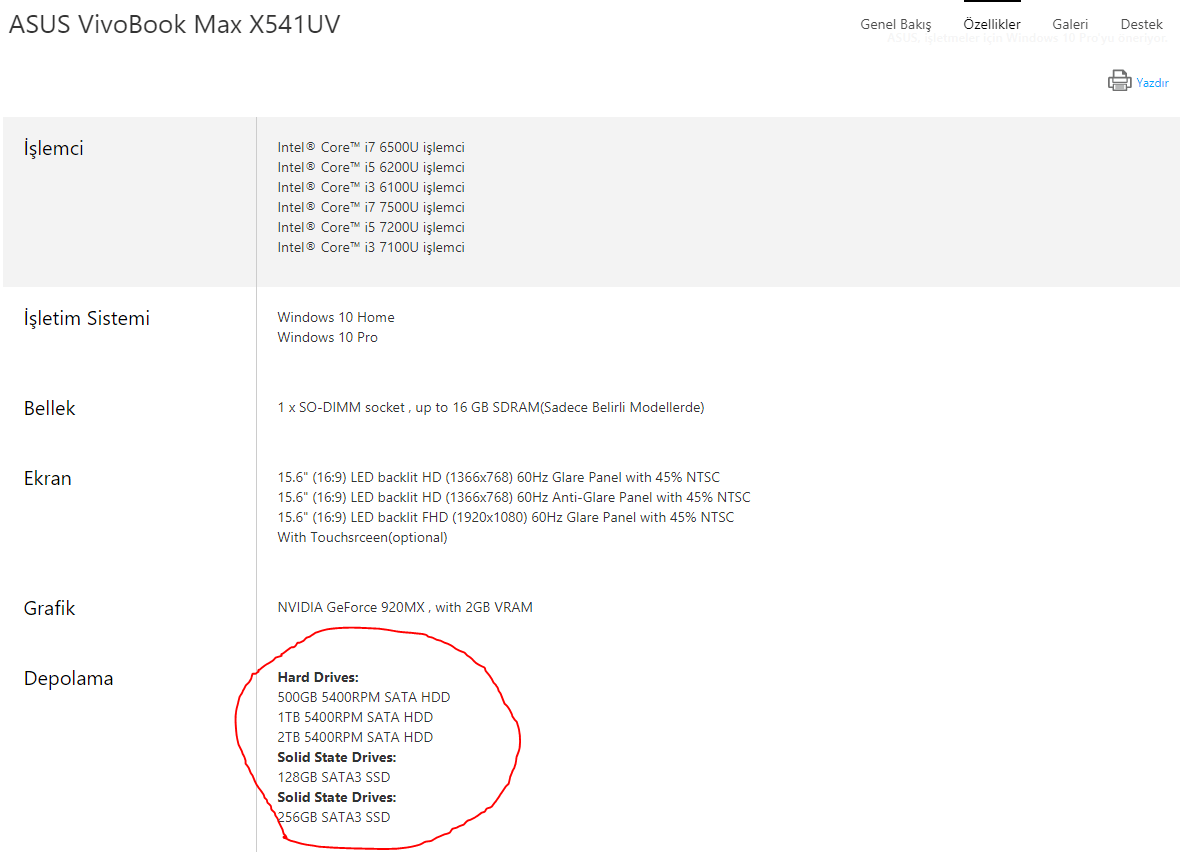
Task: Select the Core i5 6200U işlemci line
Action: point(371,167)
